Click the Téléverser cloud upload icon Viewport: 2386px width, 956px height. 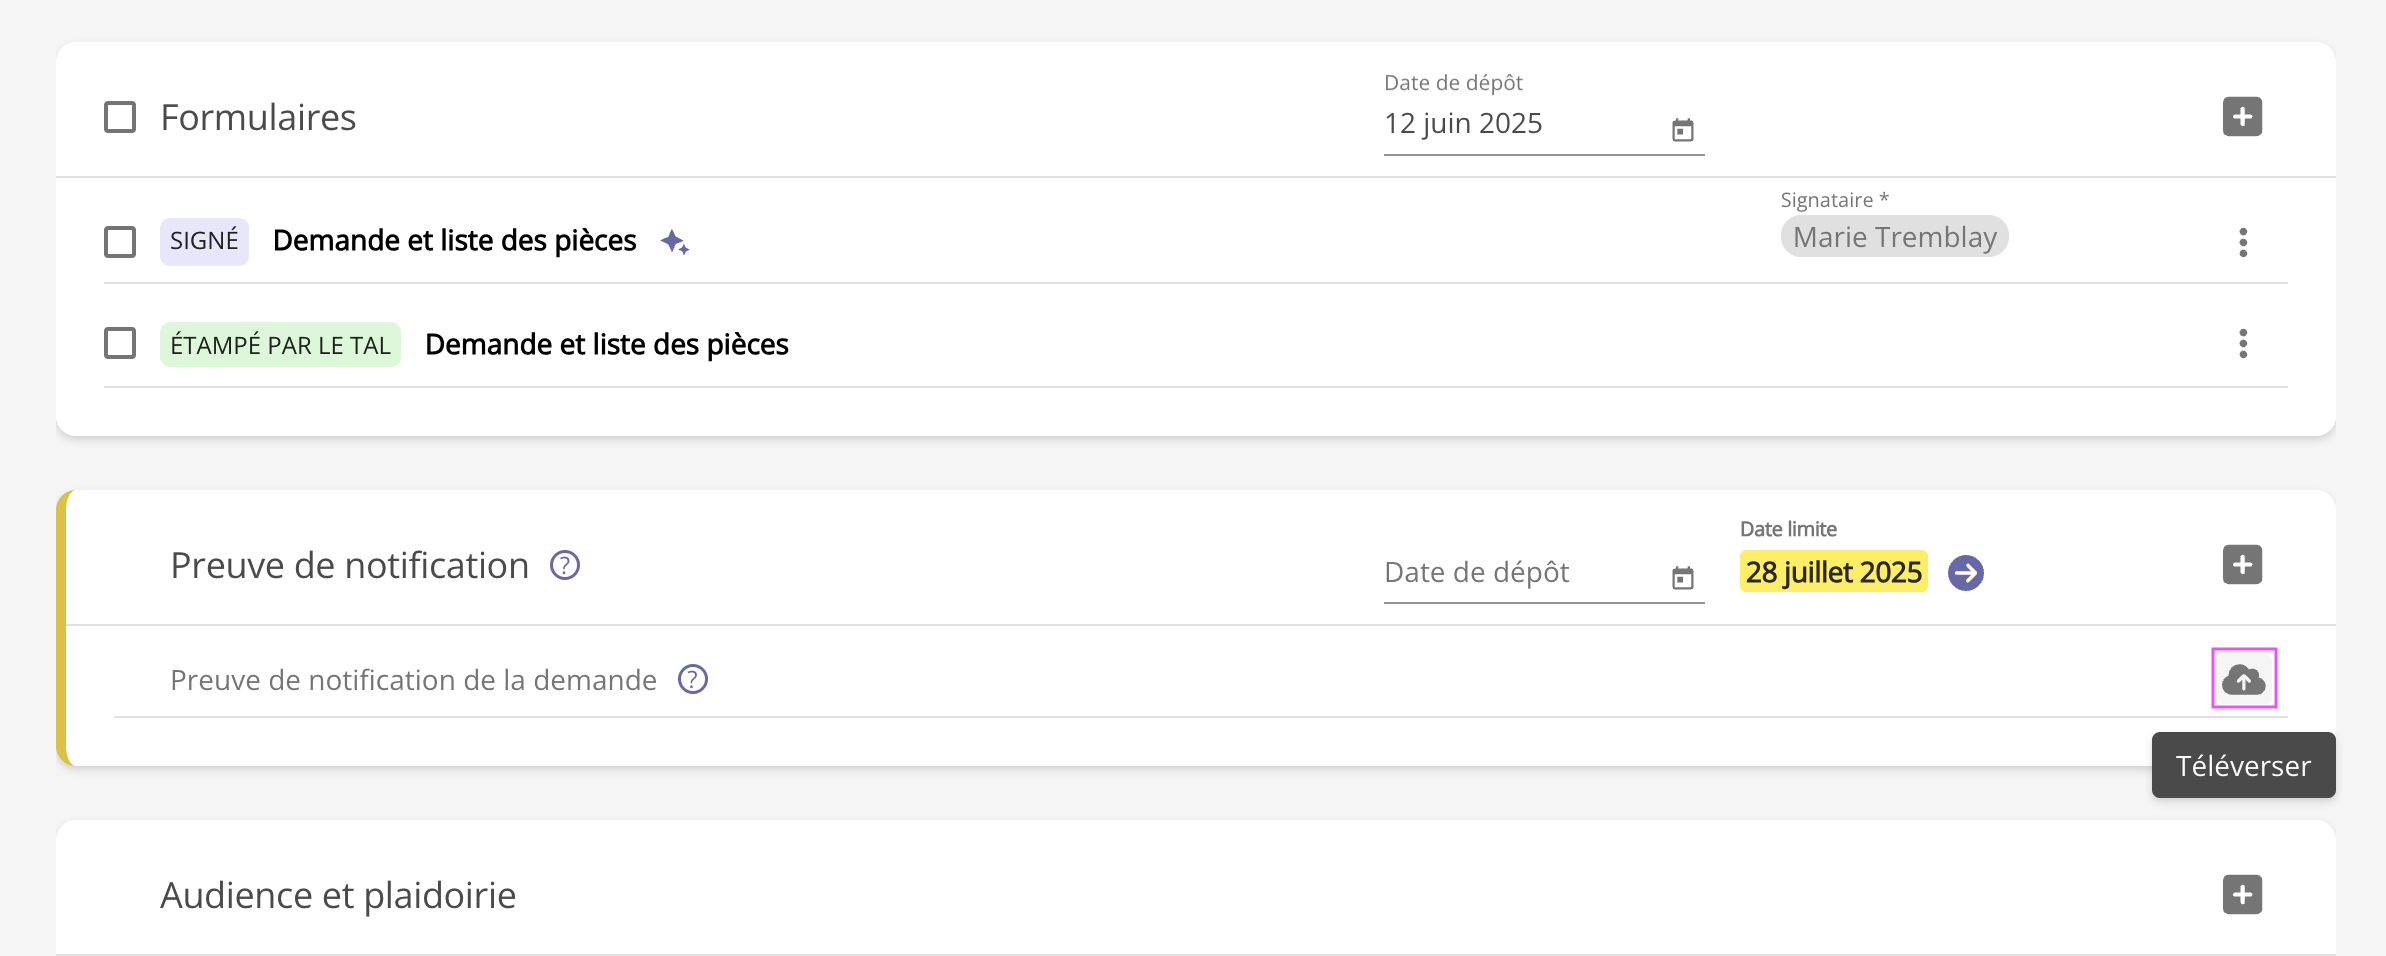tap(2243, 680)
